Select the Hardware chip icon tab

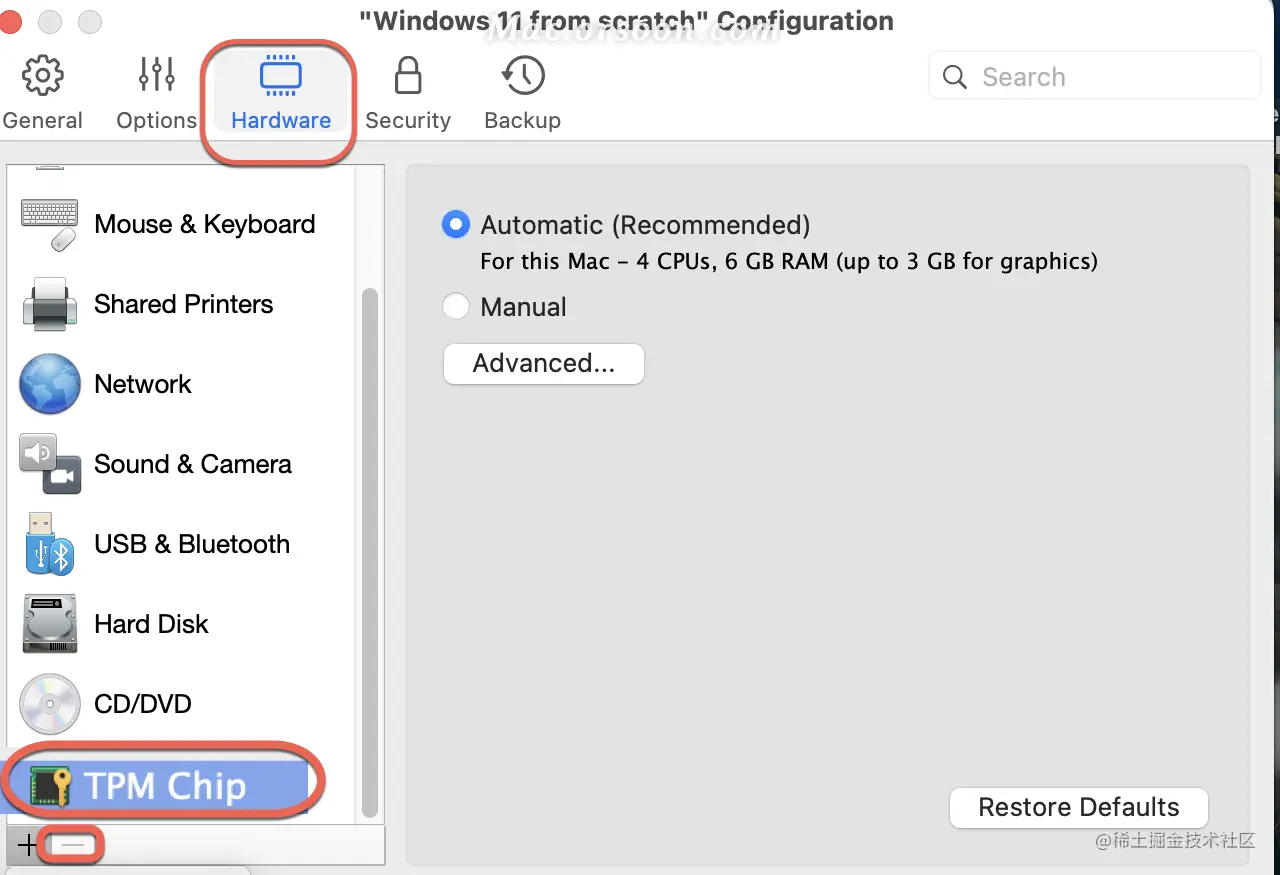tap(280, 77)
